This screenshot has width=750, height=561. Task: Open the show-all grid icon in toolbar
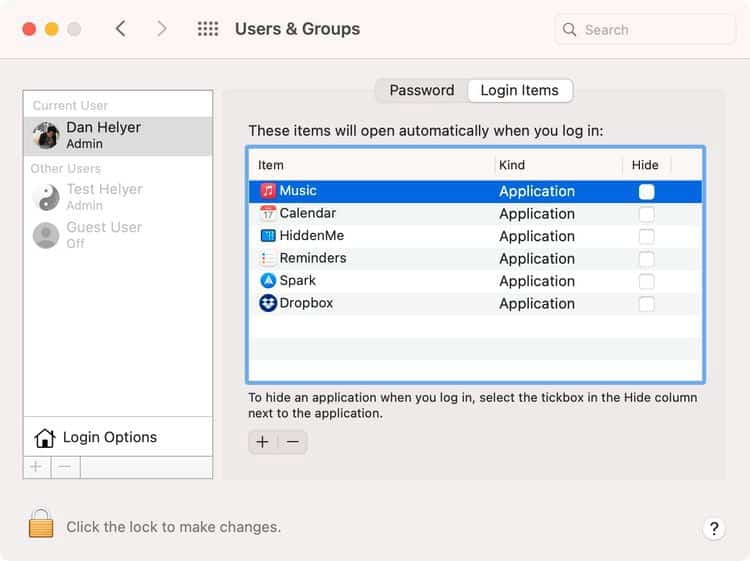[208, 29]
